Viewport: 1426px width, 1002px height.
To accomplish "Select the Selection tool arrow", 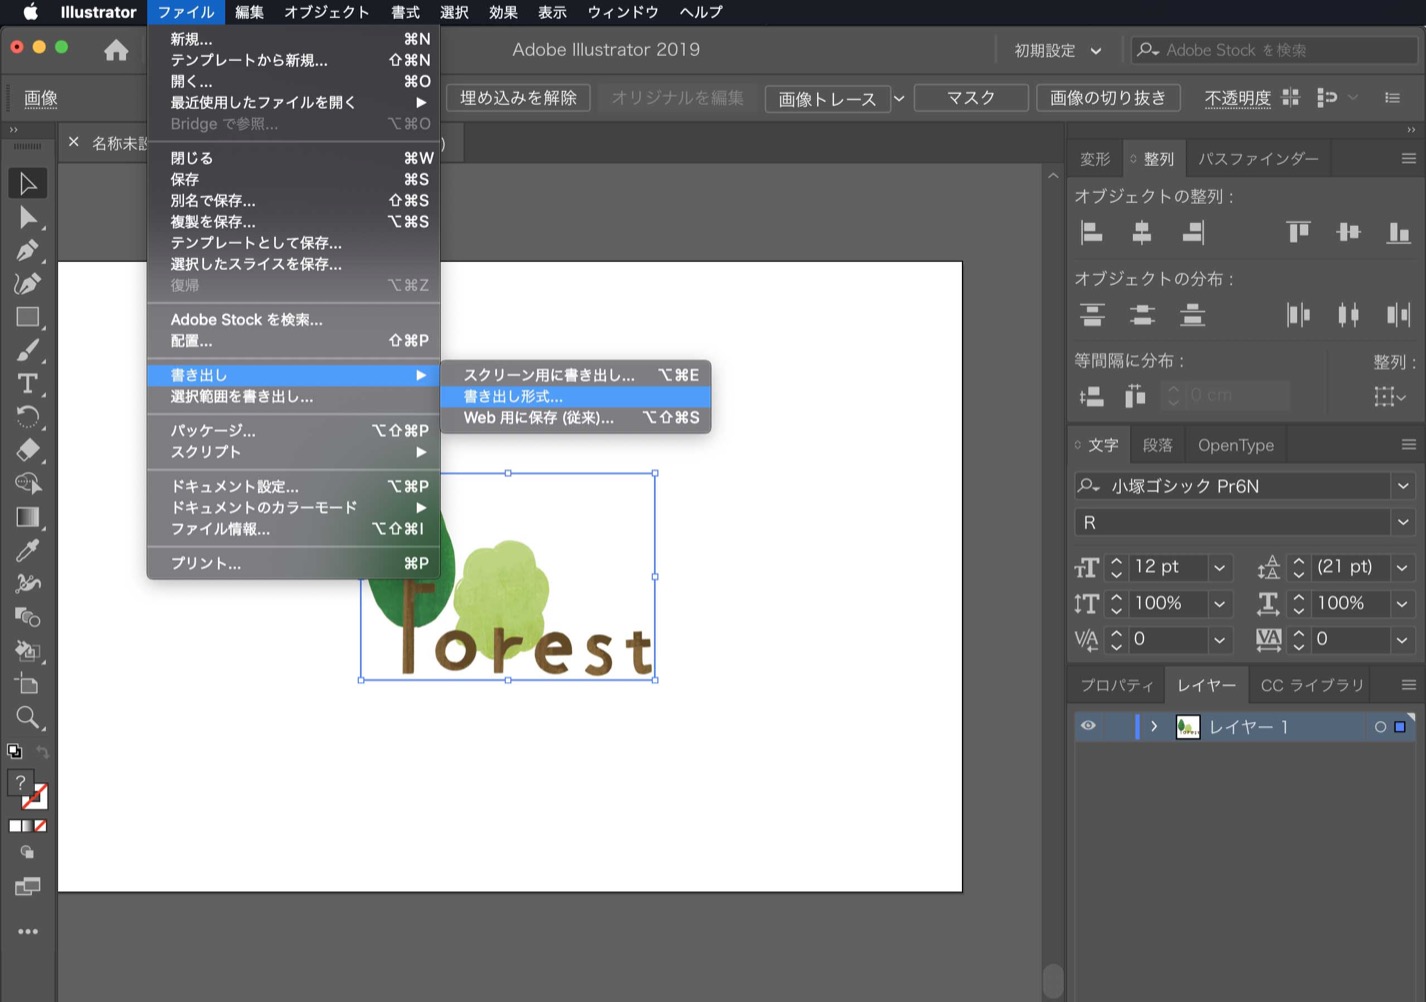I will pyautogui.click(x=27, y=184).
